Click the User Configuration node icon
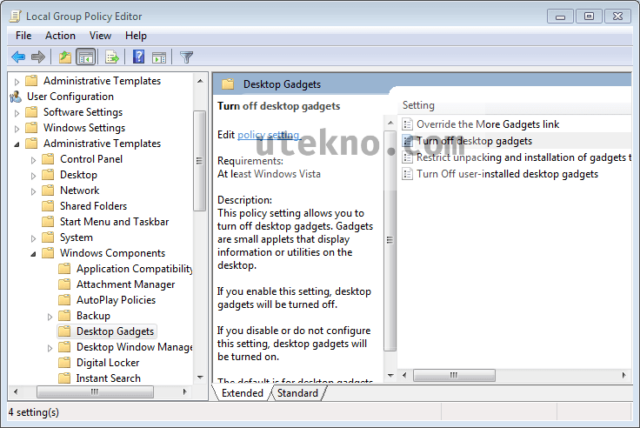Screen dimensions: 640x428 click(x=16, y=97)
